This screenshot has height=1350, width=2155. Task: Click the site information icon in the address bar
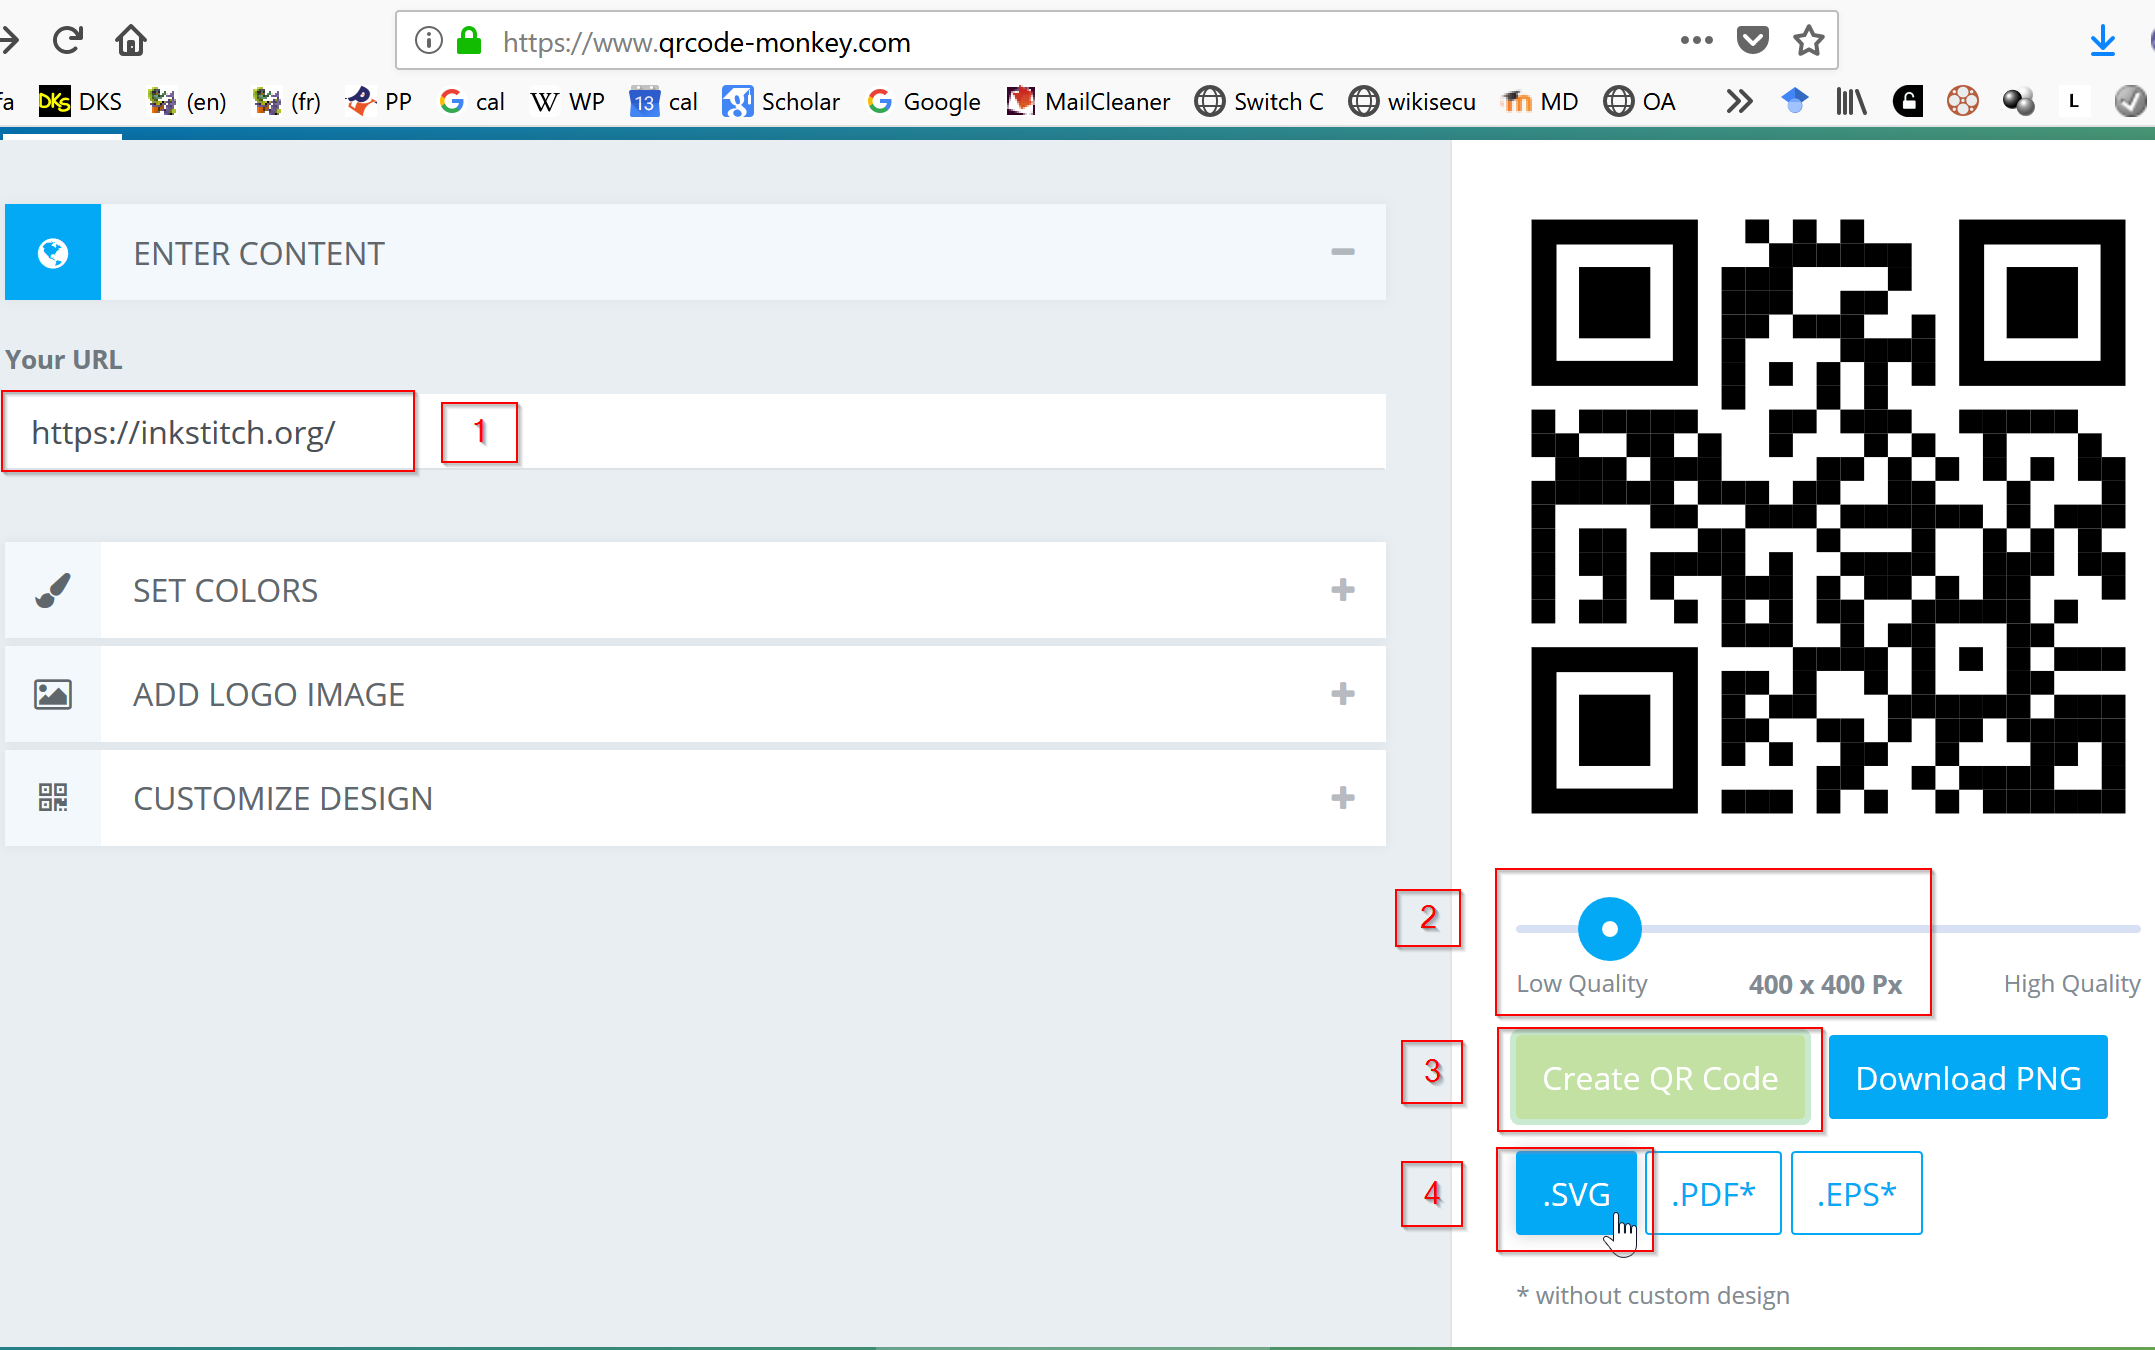pyautogui.click(x=429, y=41)
